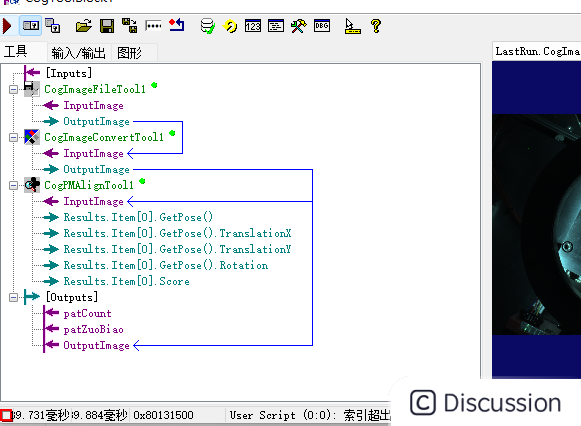Click the CogImageConvertTool1 color icon
Image resolution: width=581 pixels, height=426 pixels.
tap(32, 137)
